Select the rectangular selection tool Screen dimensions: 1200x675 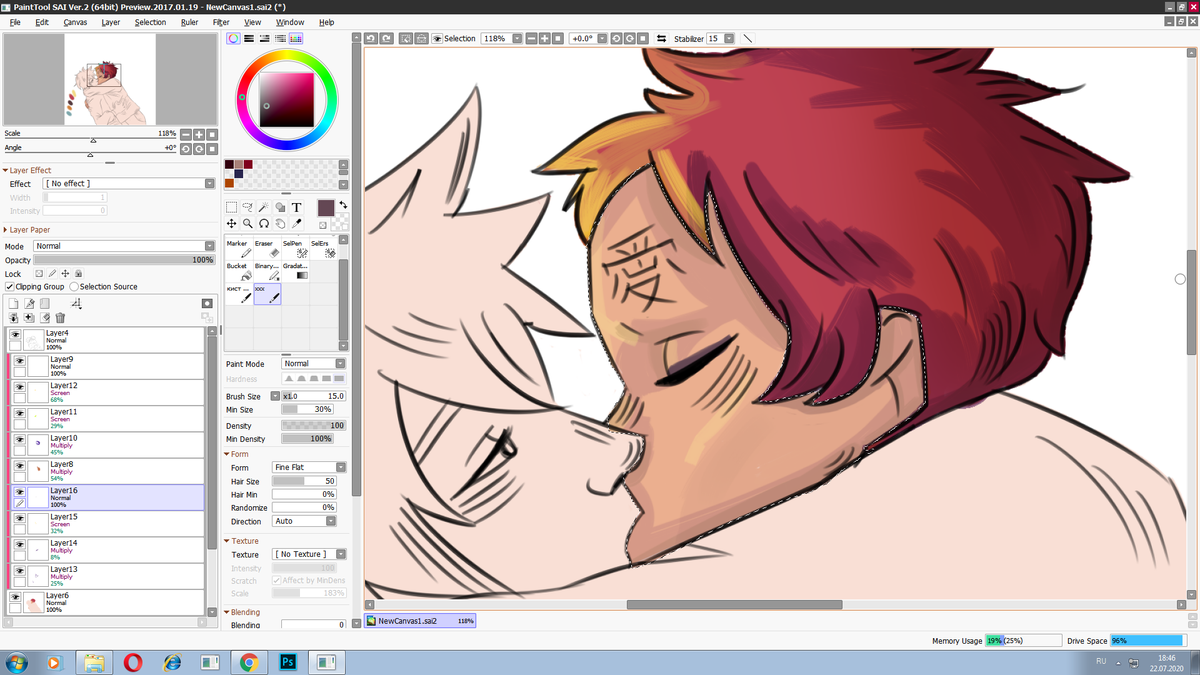231,207
